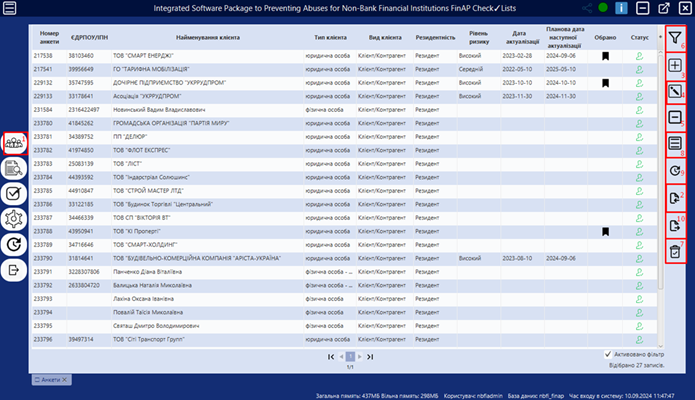Click status icon for ГО "ТАРИФНА МОБІЛІЗАЦІЯ"
This screenshot has height=400, width=695.
[x=639, y=70]
